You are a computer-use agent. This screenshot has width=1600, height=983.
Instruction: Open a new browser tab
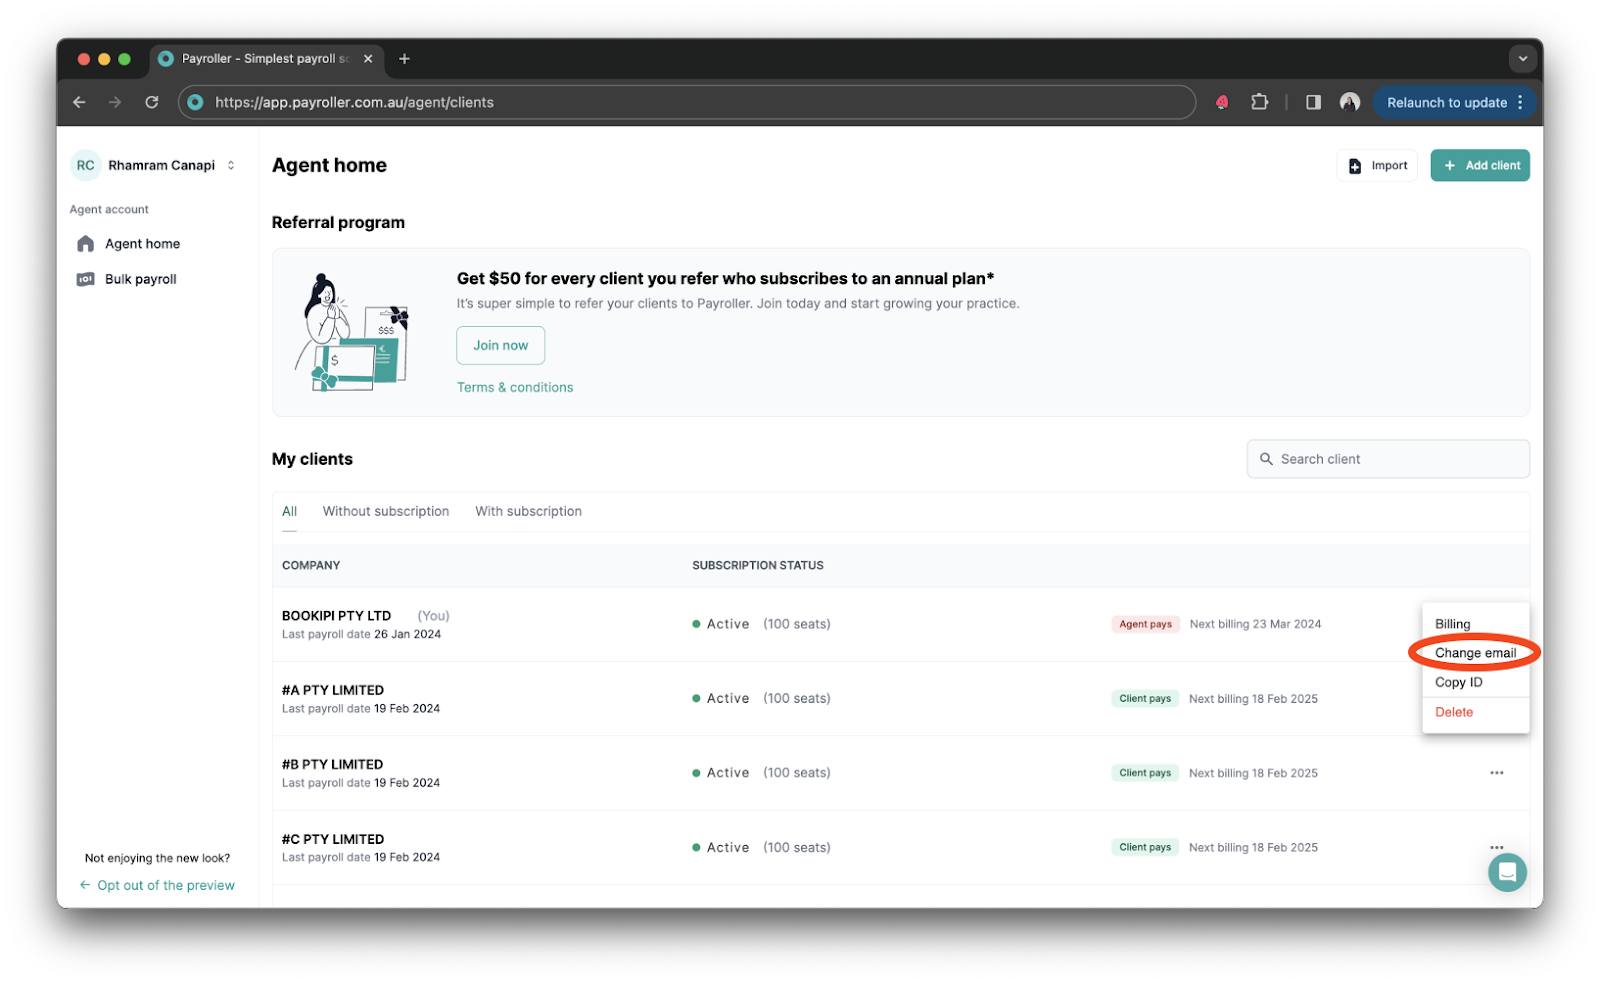click(404, 59)
